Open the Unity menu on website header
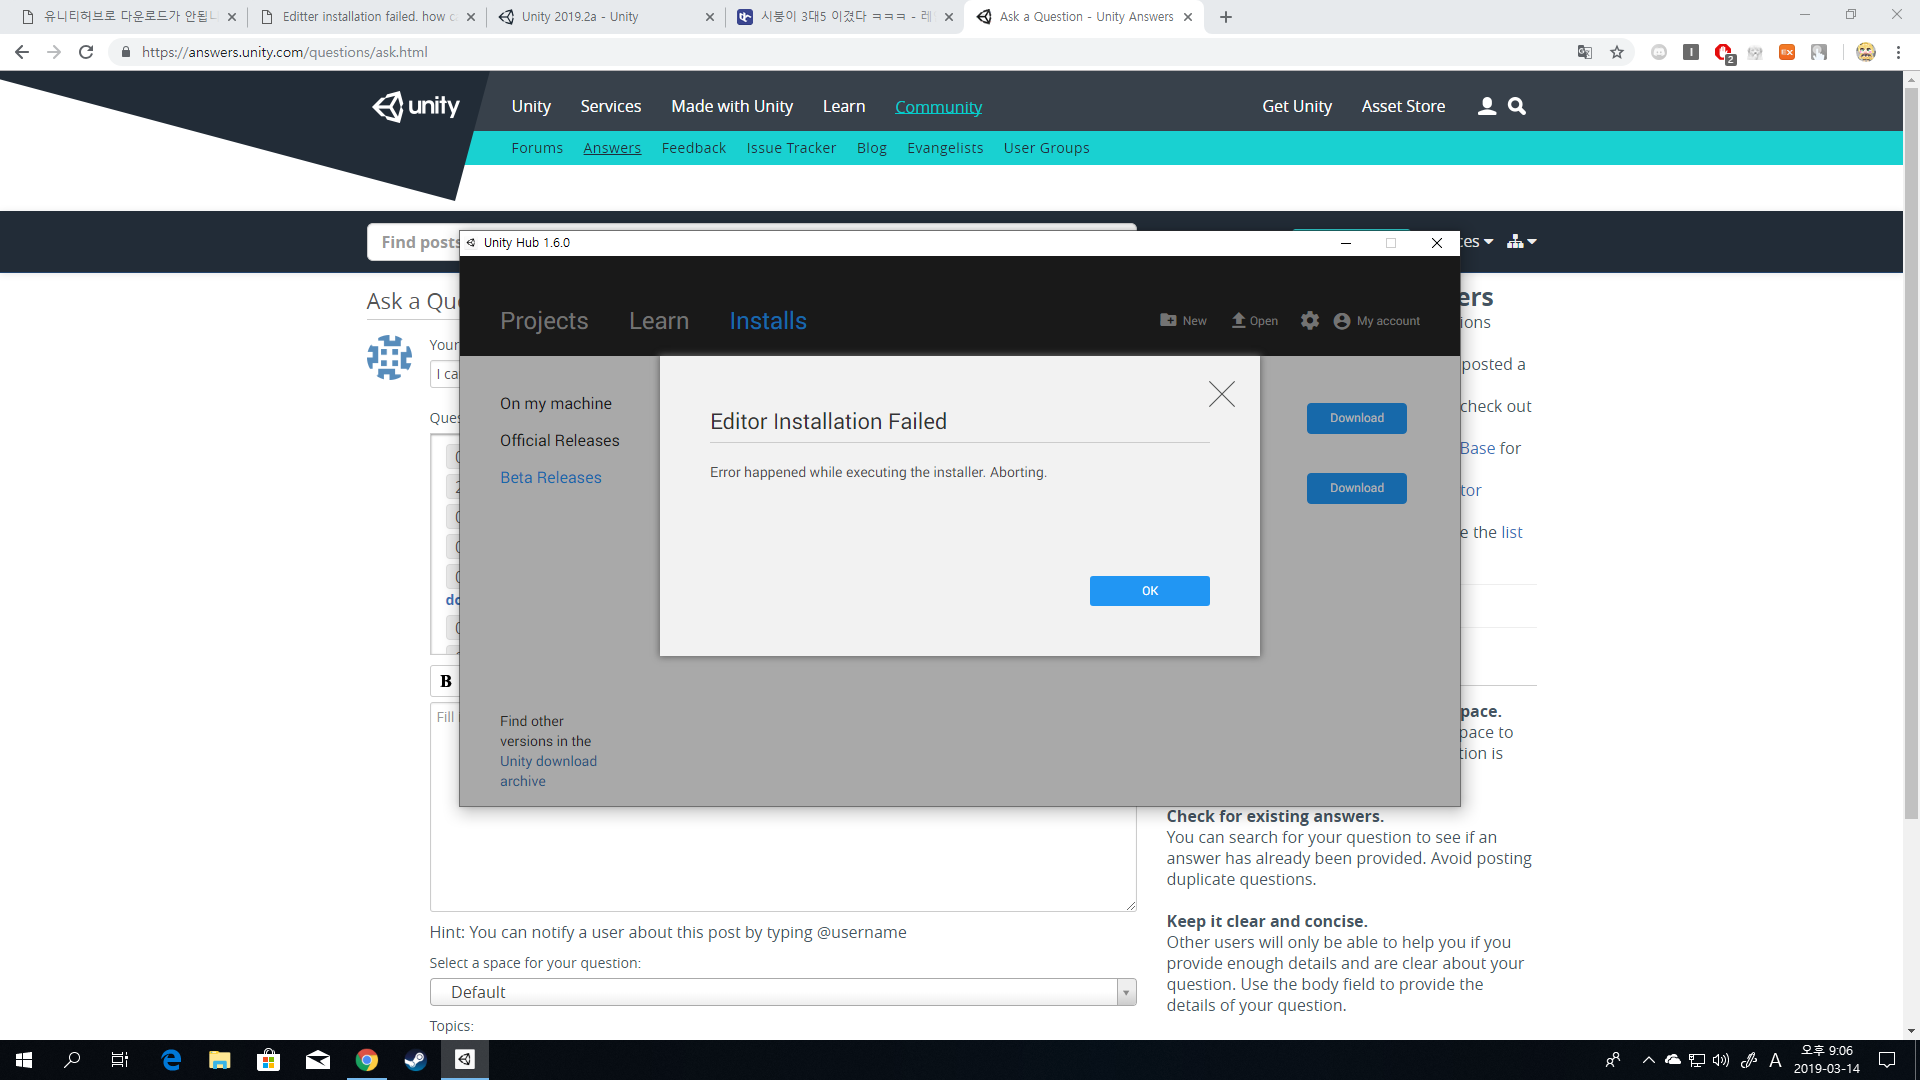This screenshot has width=1920, height=1080. pos(531,106)
